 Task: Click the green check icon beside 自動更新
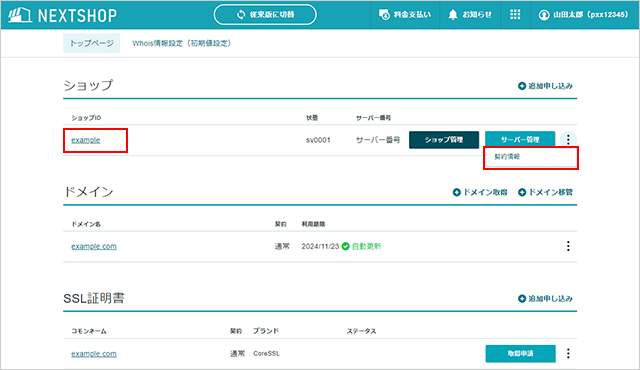tap(346, 246)
